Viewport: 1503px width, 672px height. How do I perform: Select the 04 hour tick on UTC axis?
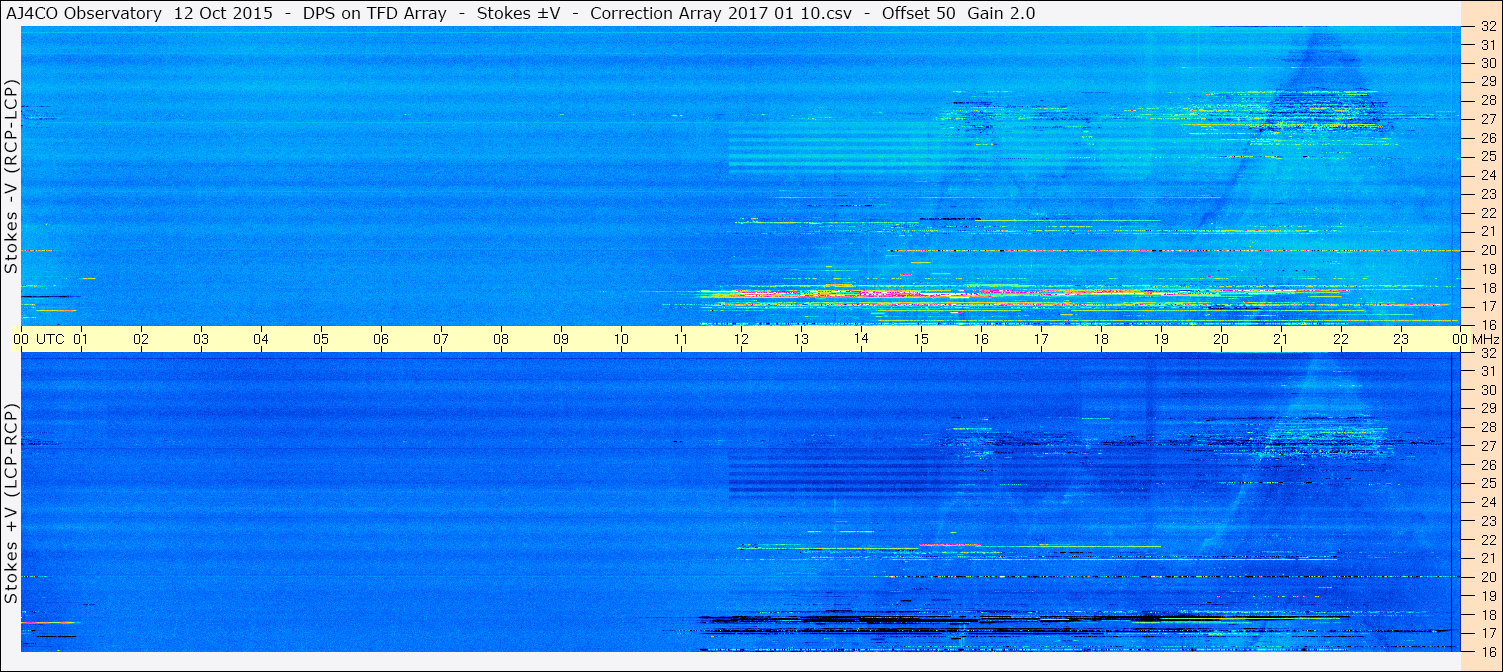261,339
